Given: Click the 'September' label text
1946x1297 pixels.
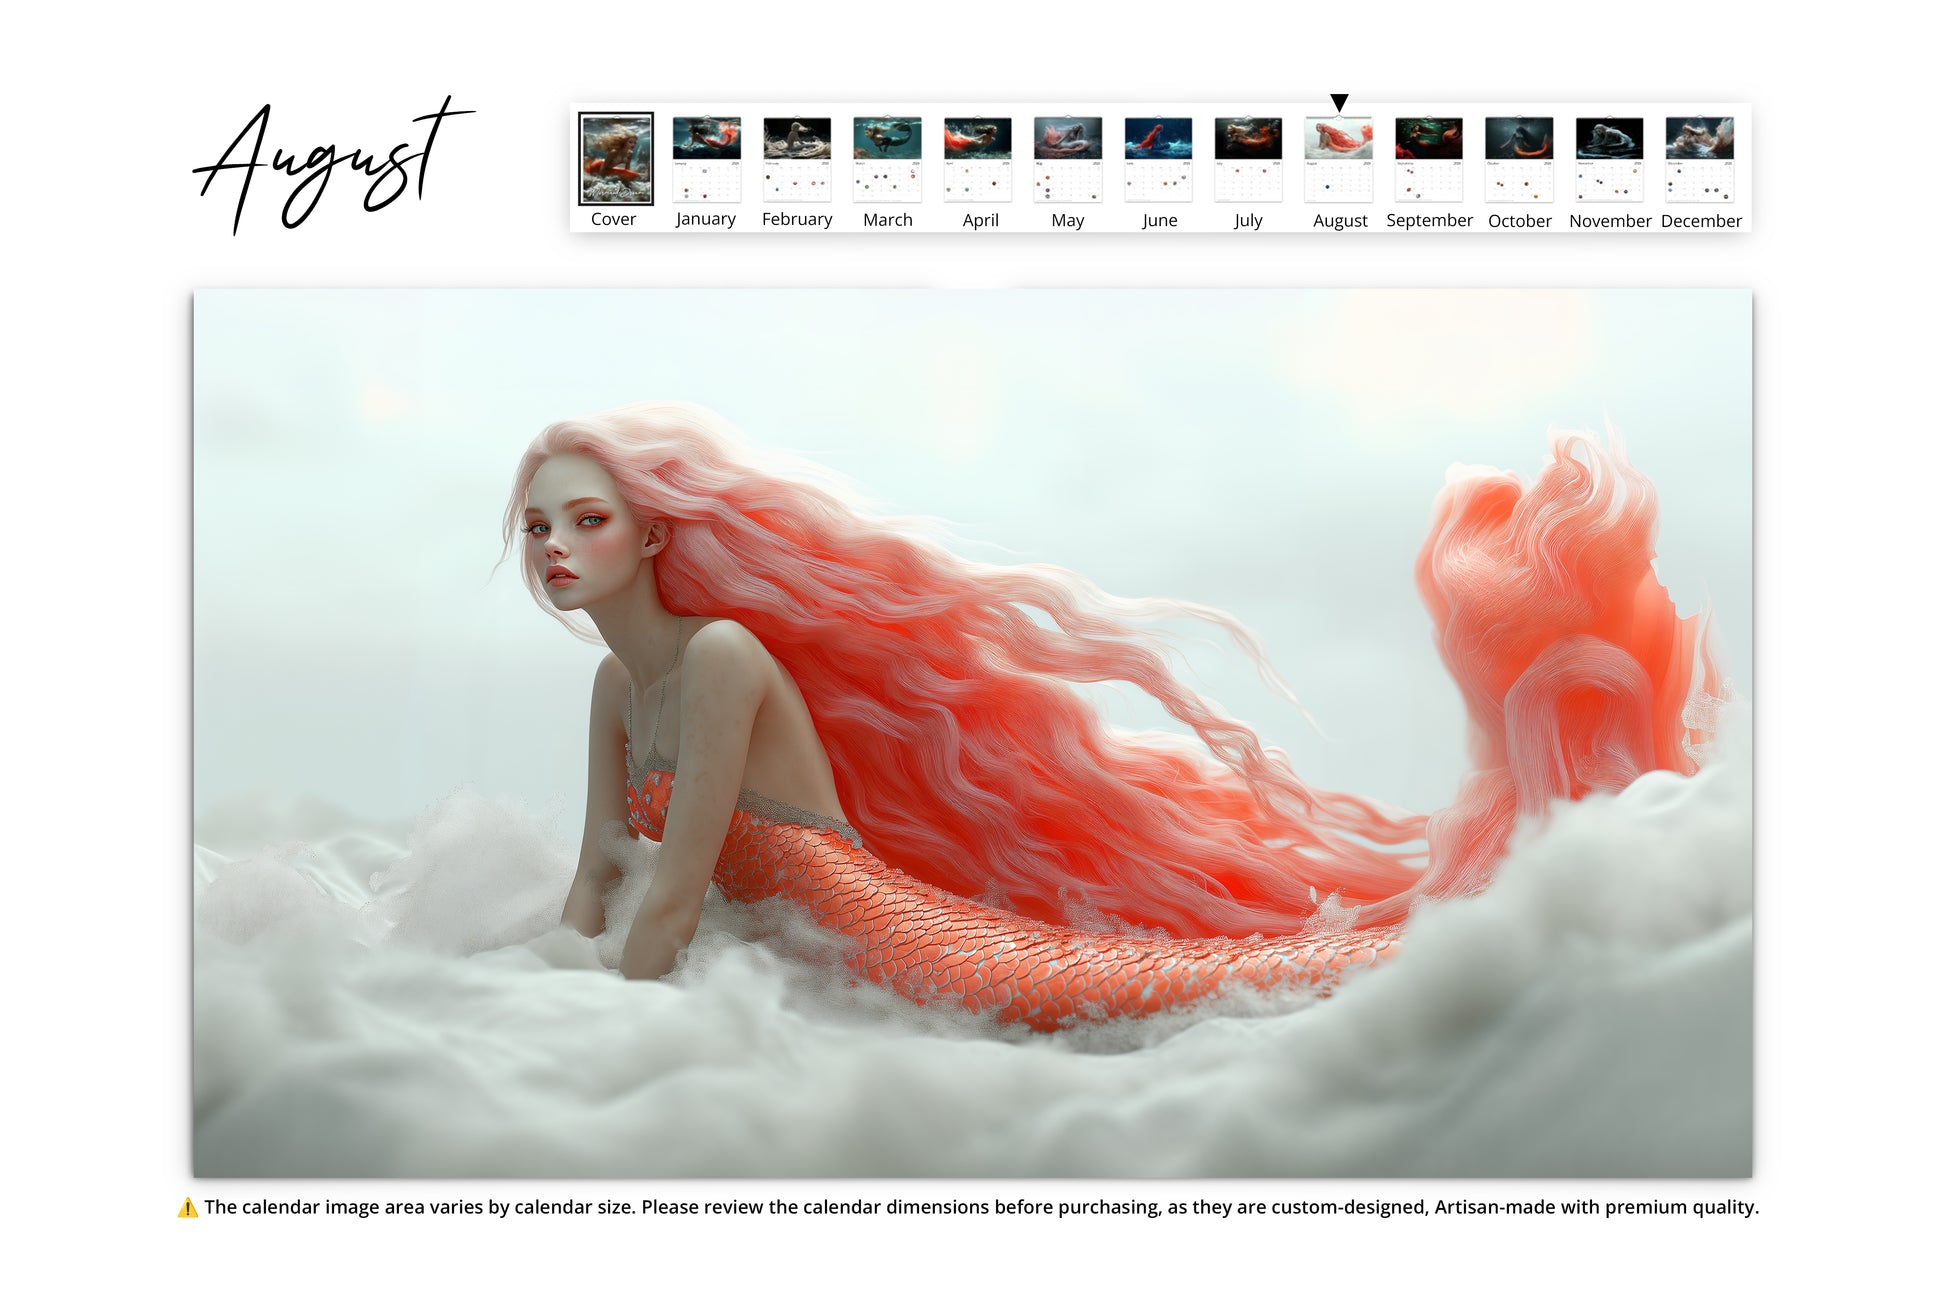Looking at the screenshot, I should [1429, 221].
